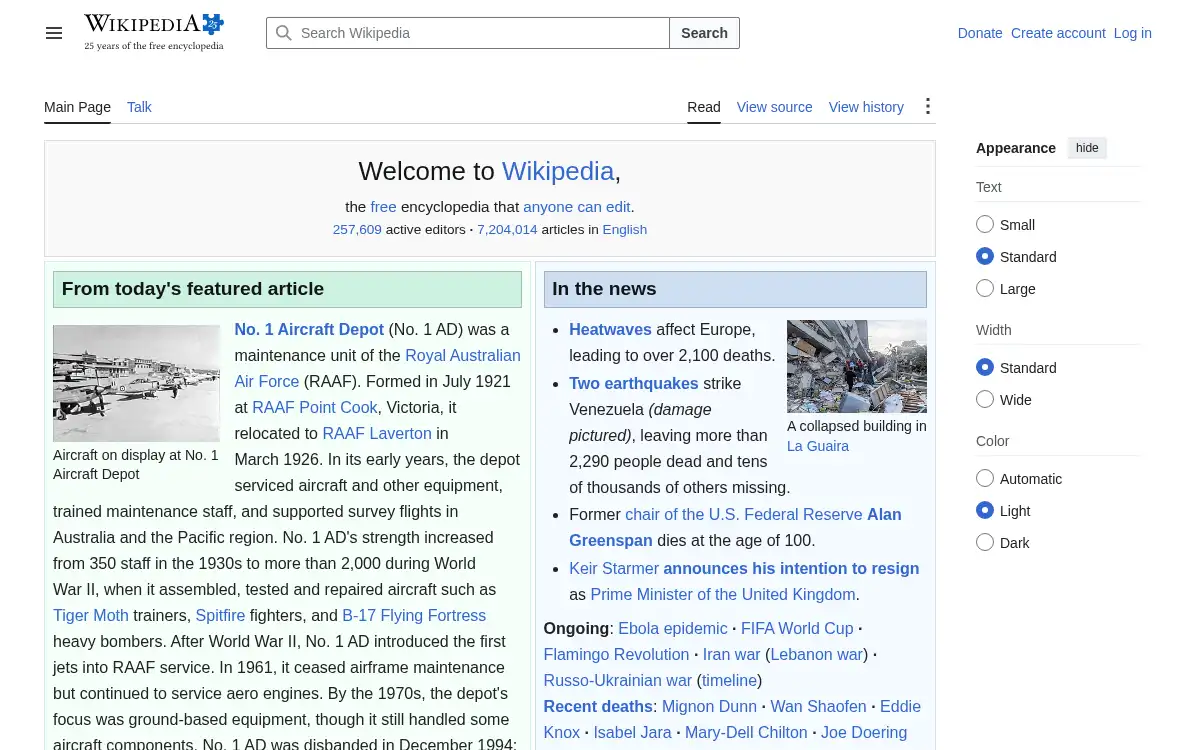This screenshot has width=1200, height=750.
Task: Open the Recent deaths link
Action: pyautogui.click(x=598, y=706)
